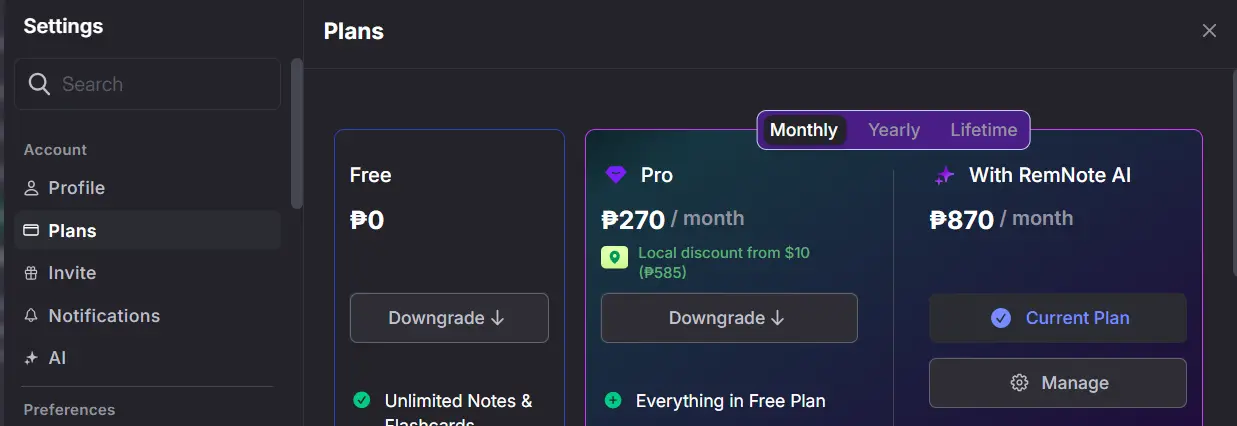
Task: Click the settings sidebar scrollbar
Action: [x=296, y=133]
